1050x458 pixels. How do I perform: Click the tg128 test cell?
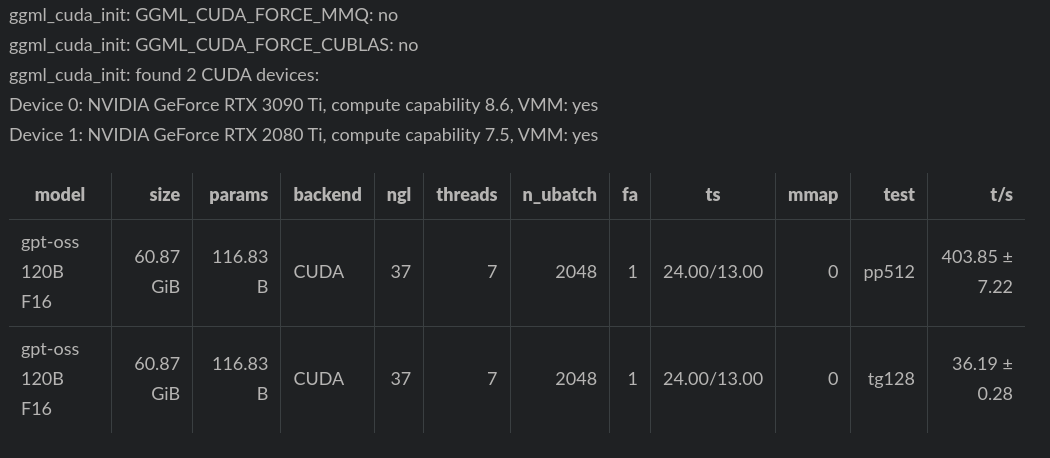[x=891, y=379]
